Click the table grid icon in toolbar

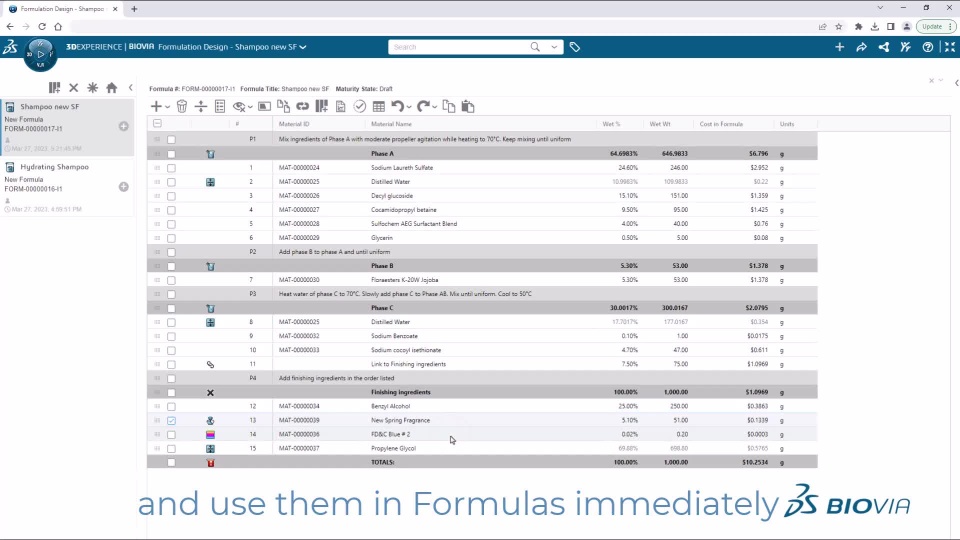tap(379, 107)
